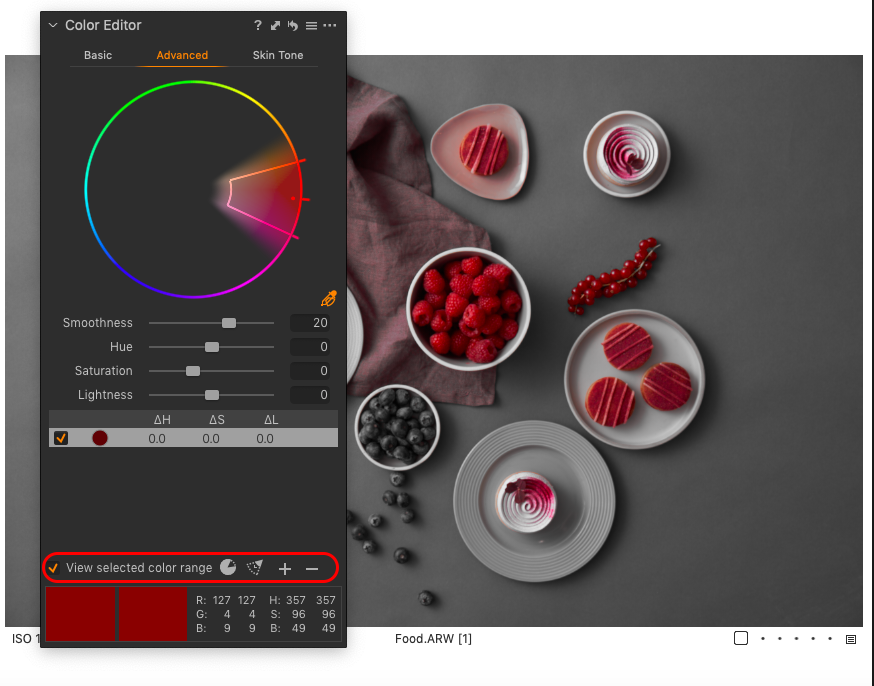
Task: Remove the selected color range with minus
Action: pyautogui.click(x=312, y=568)
